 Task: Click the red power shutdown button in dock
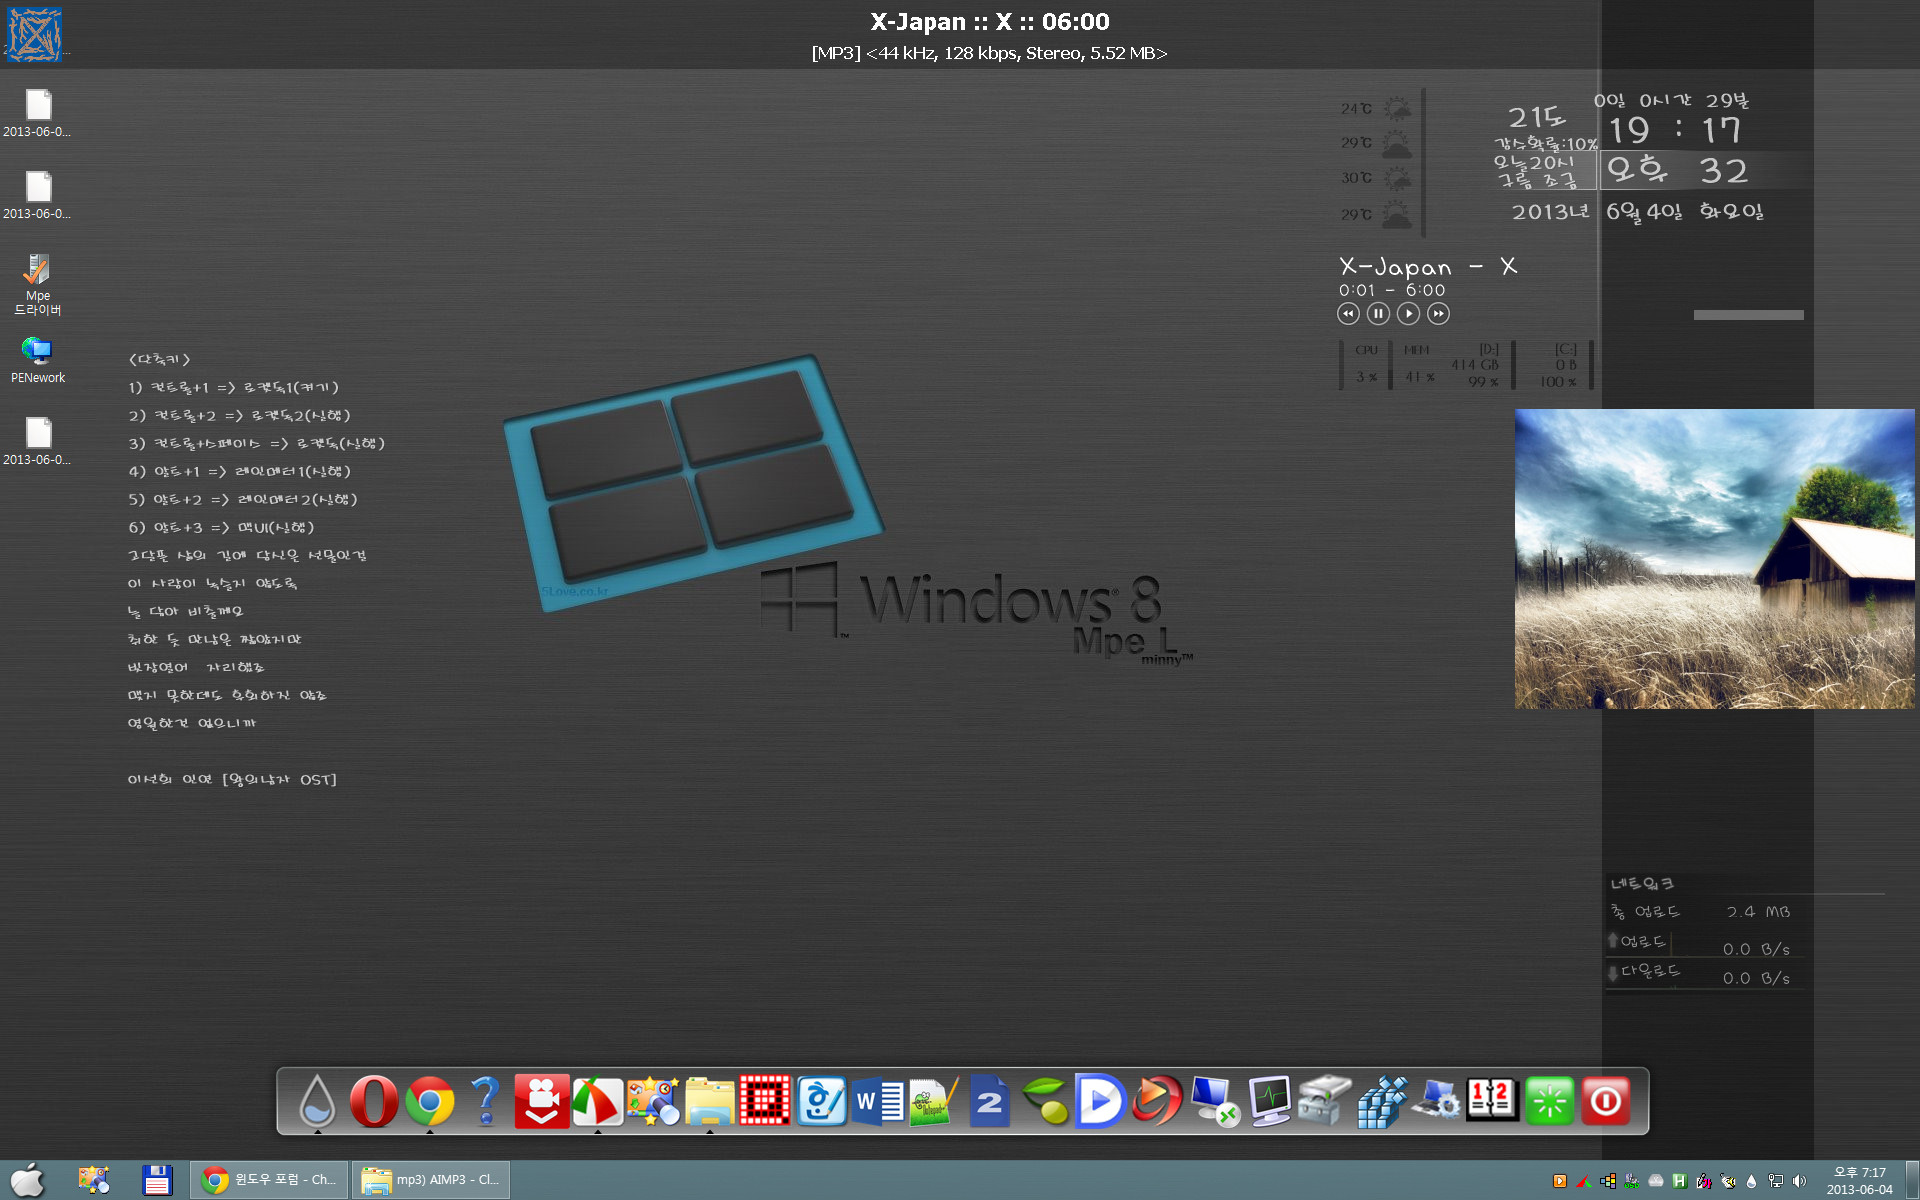tap(1605, 1101)
